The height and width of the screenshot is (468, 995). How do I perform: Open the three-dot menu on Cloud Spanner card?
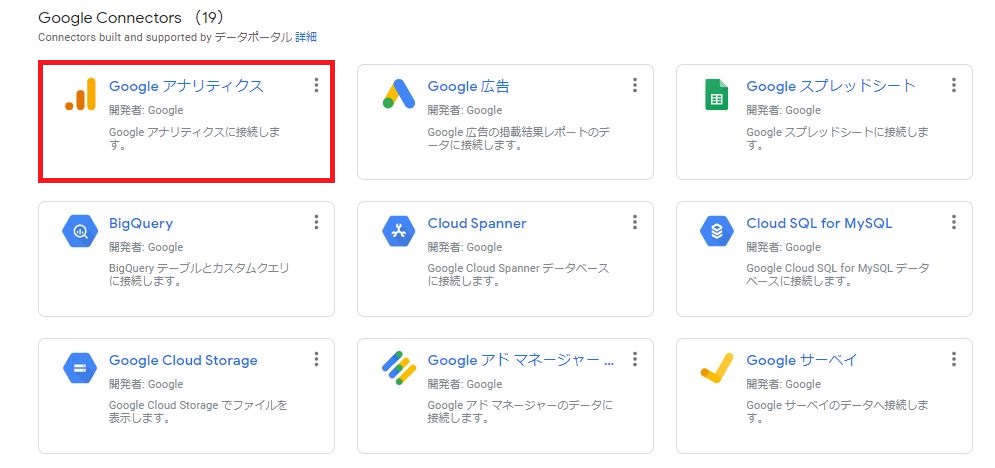click(x=635, y=222)
